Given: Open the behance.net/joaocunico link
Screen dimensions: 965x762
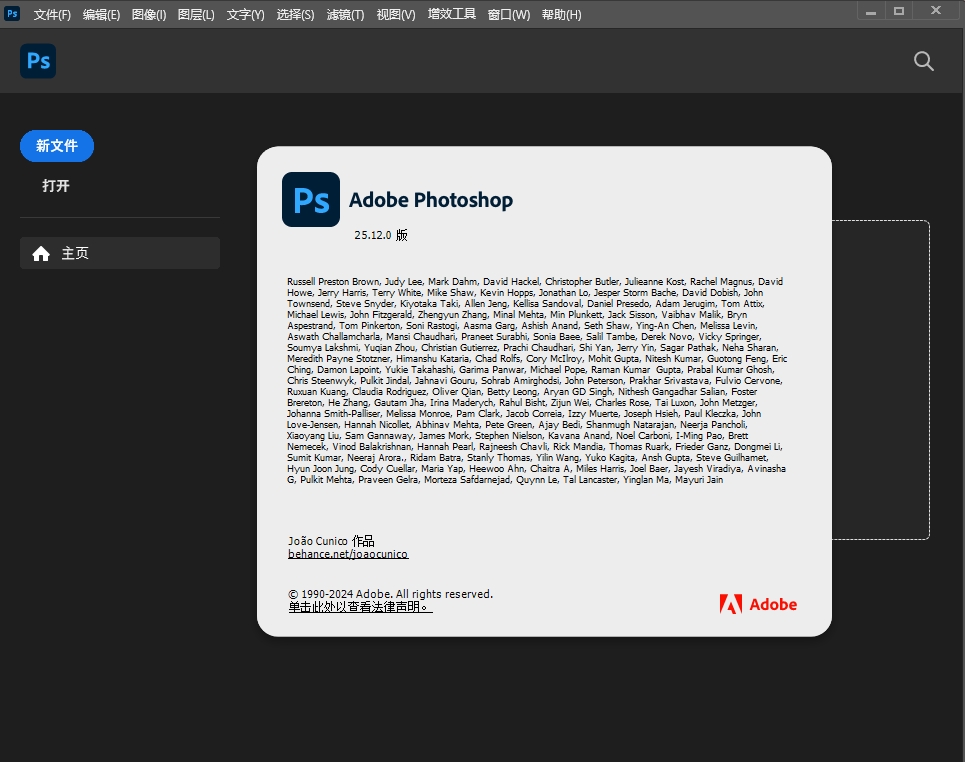Looking at the screenshot, I should [x=348, y=554].
